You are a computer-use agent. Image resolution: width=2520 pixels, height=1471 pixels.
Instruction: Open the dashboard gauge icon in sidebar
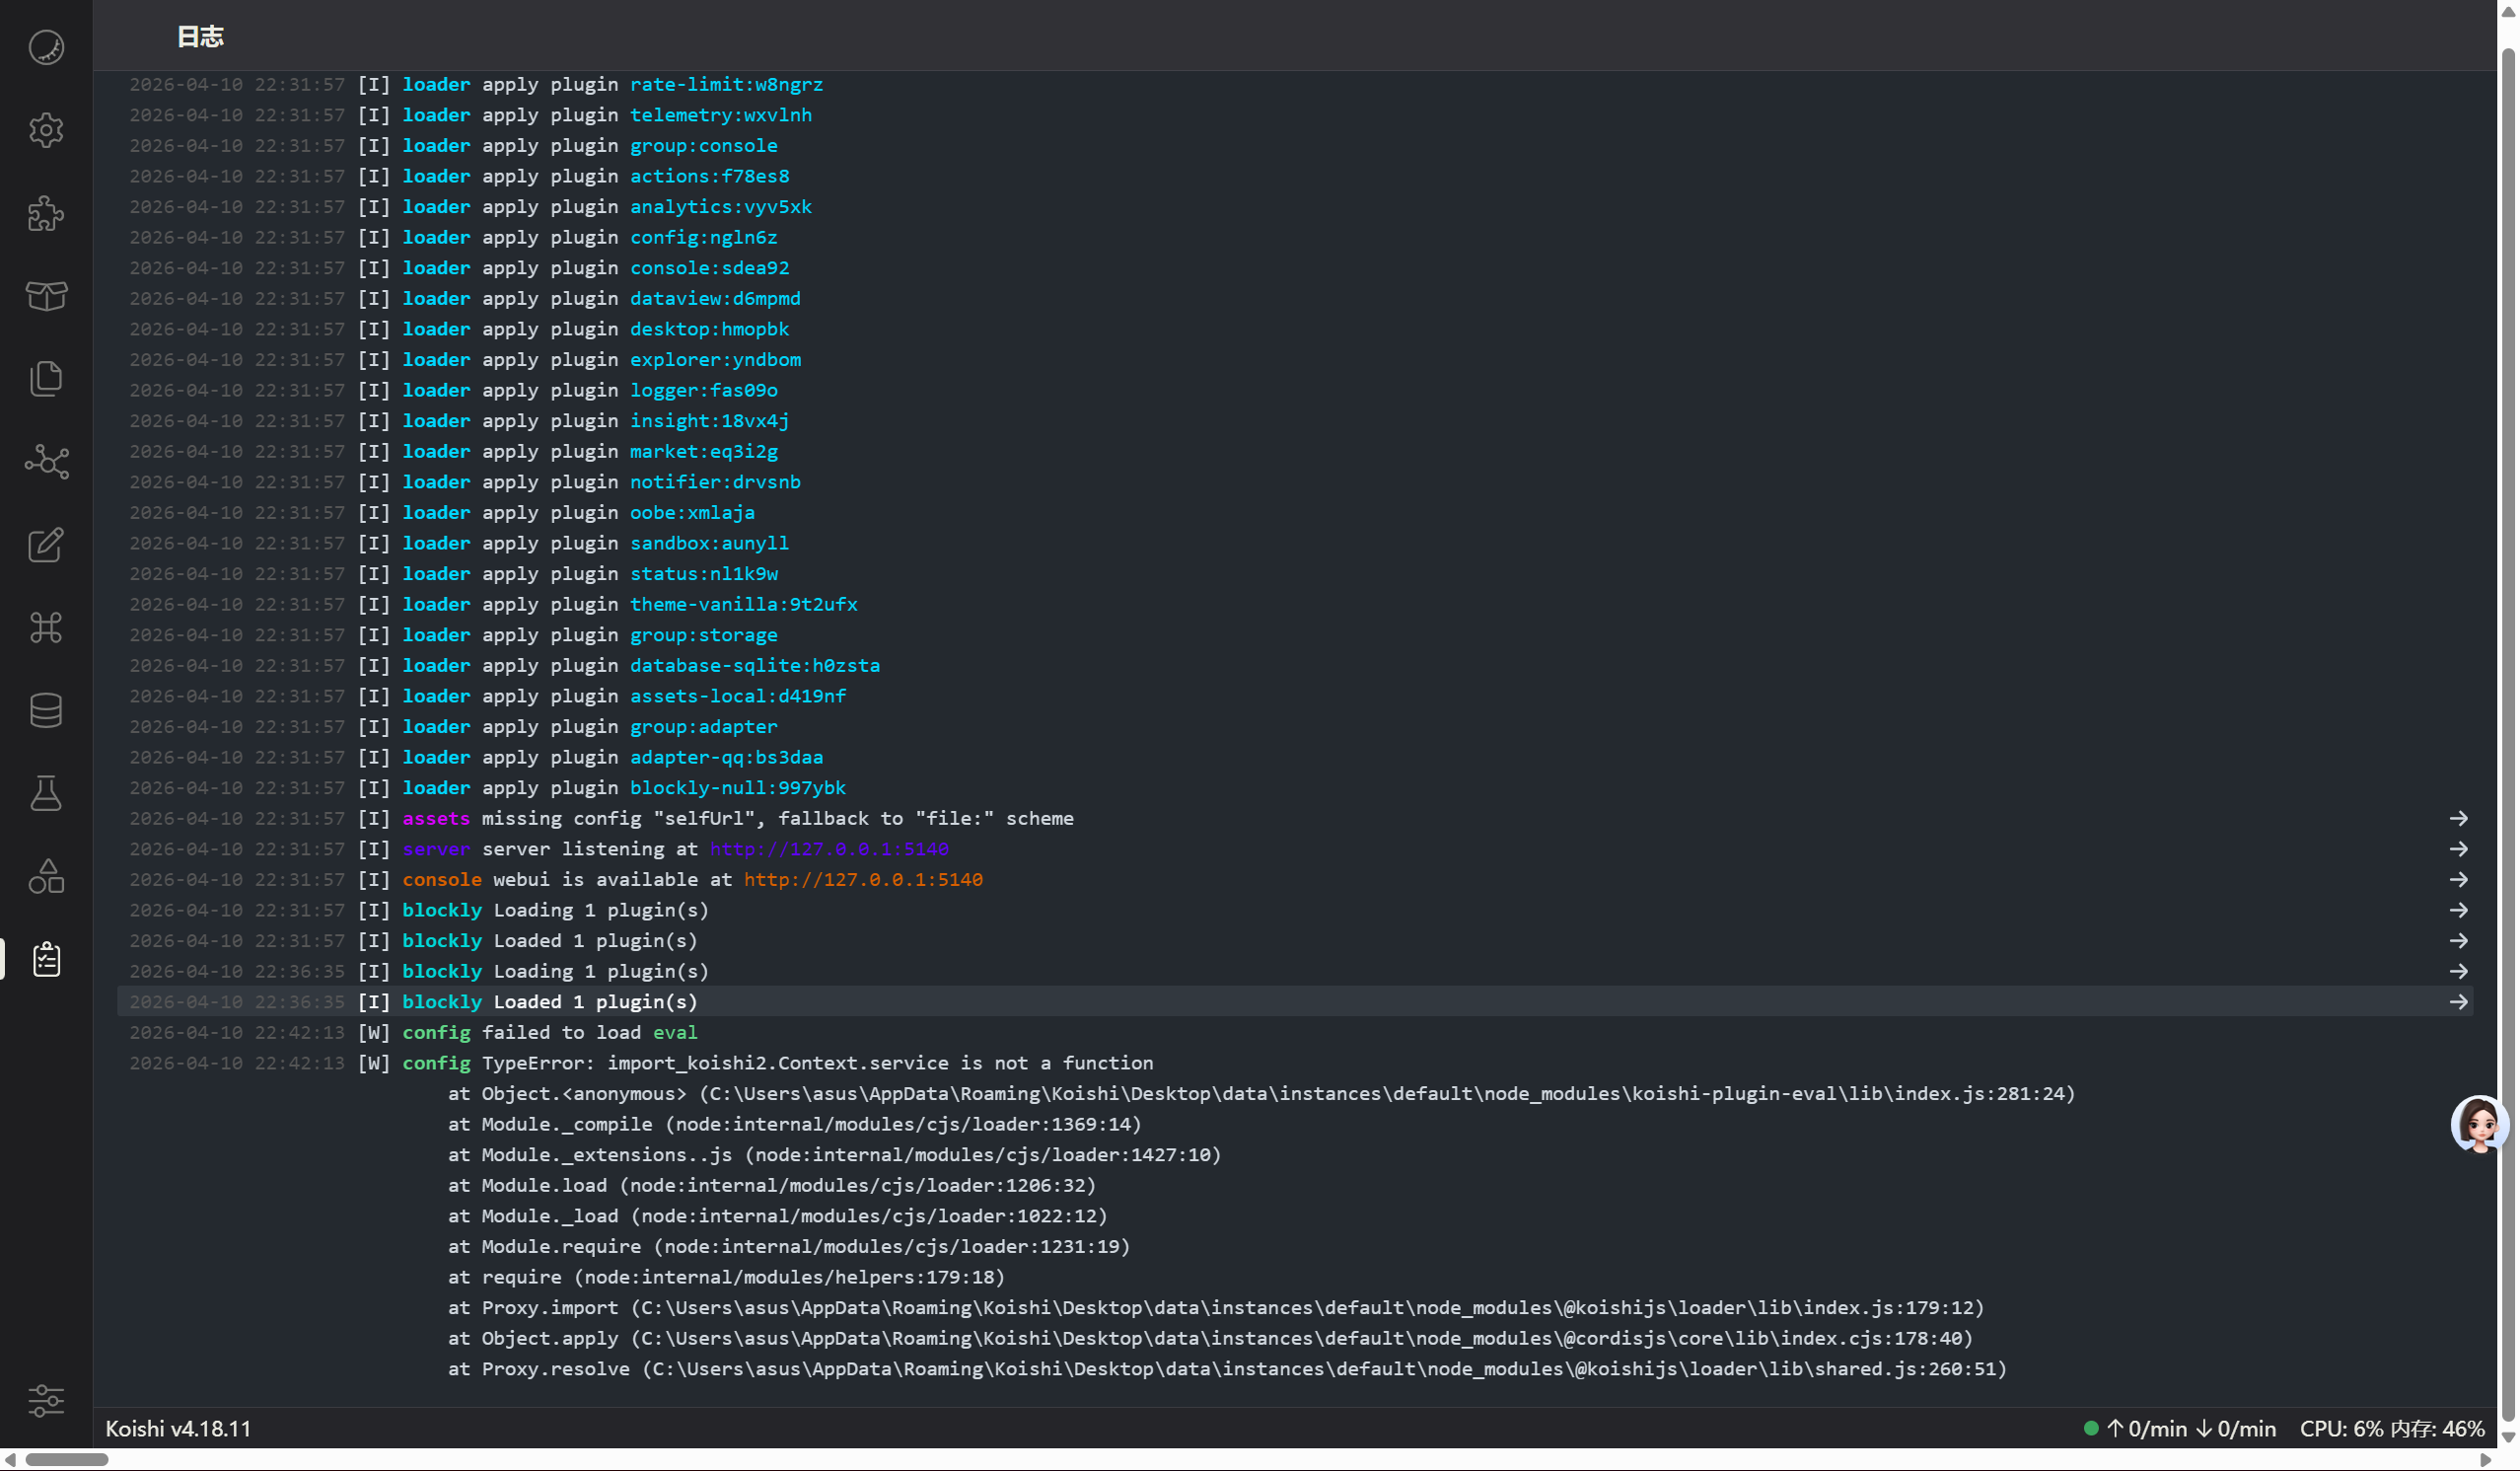pyautogui.click(x=46, y=47)
